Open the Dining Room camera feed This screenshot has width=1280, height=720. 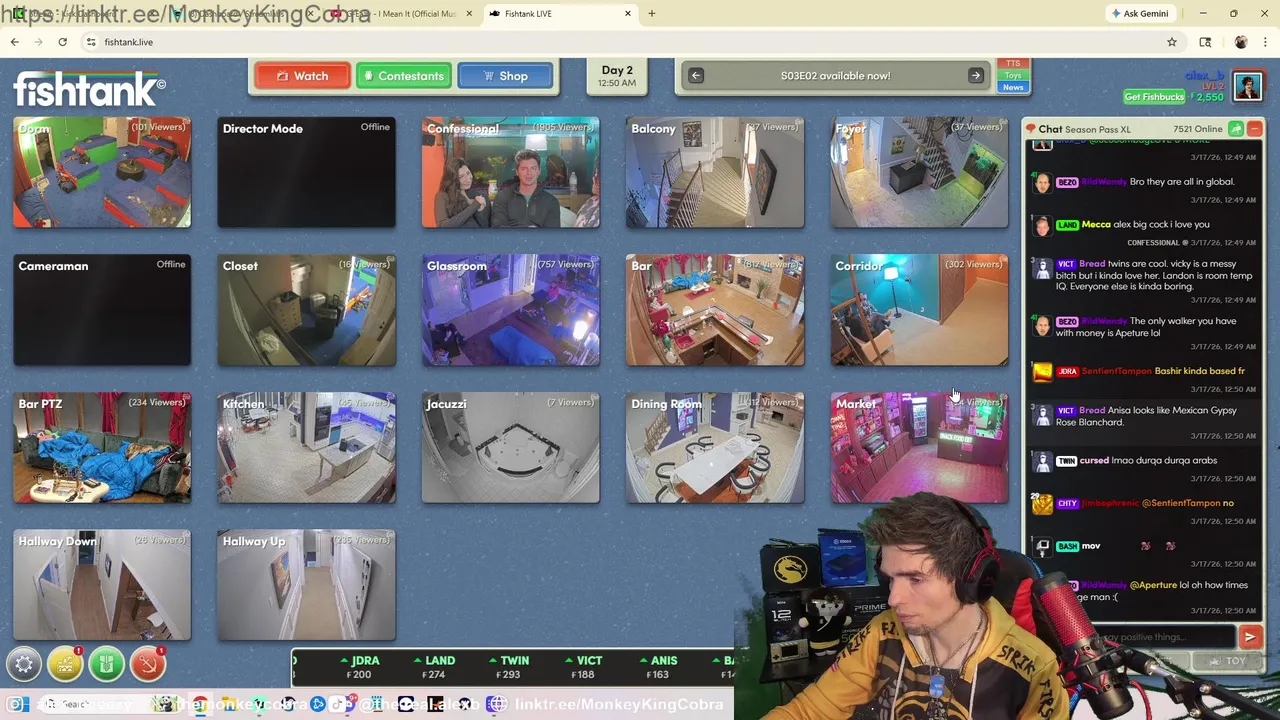[x=714, y=448]
